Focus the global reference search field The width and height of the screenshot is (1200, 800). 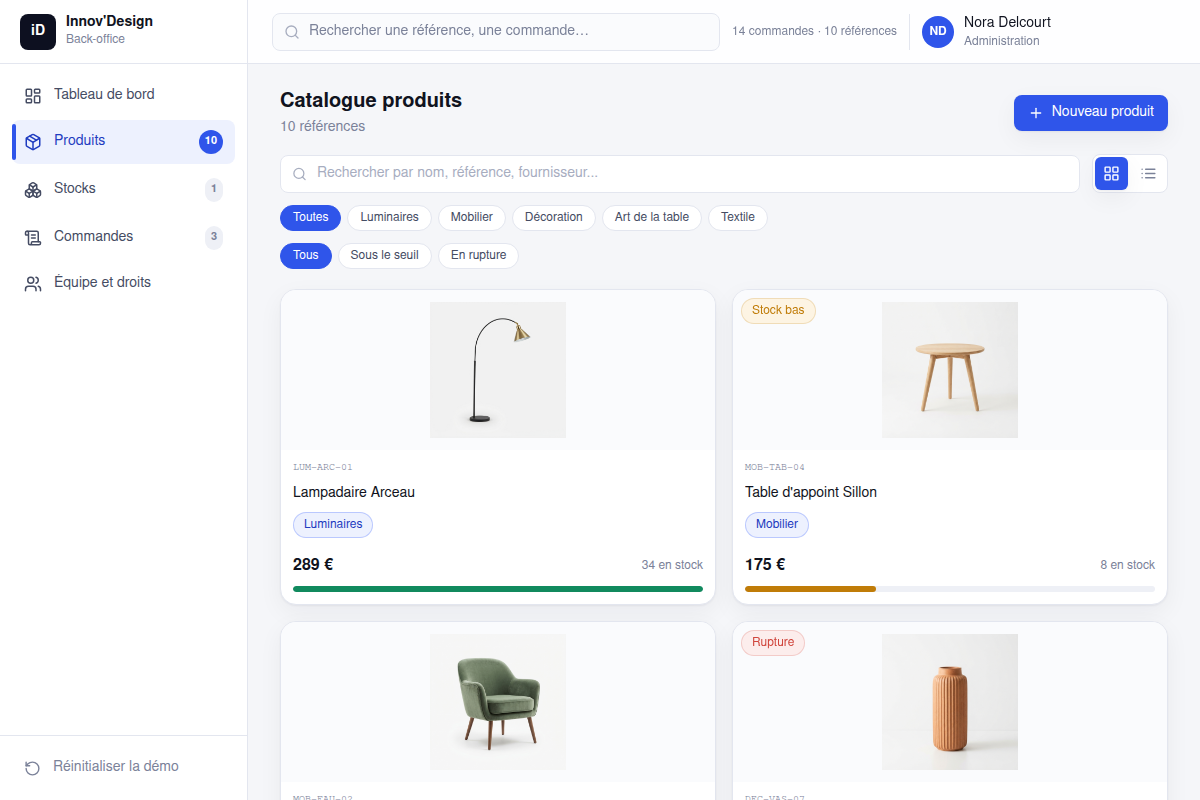point(496,31)
